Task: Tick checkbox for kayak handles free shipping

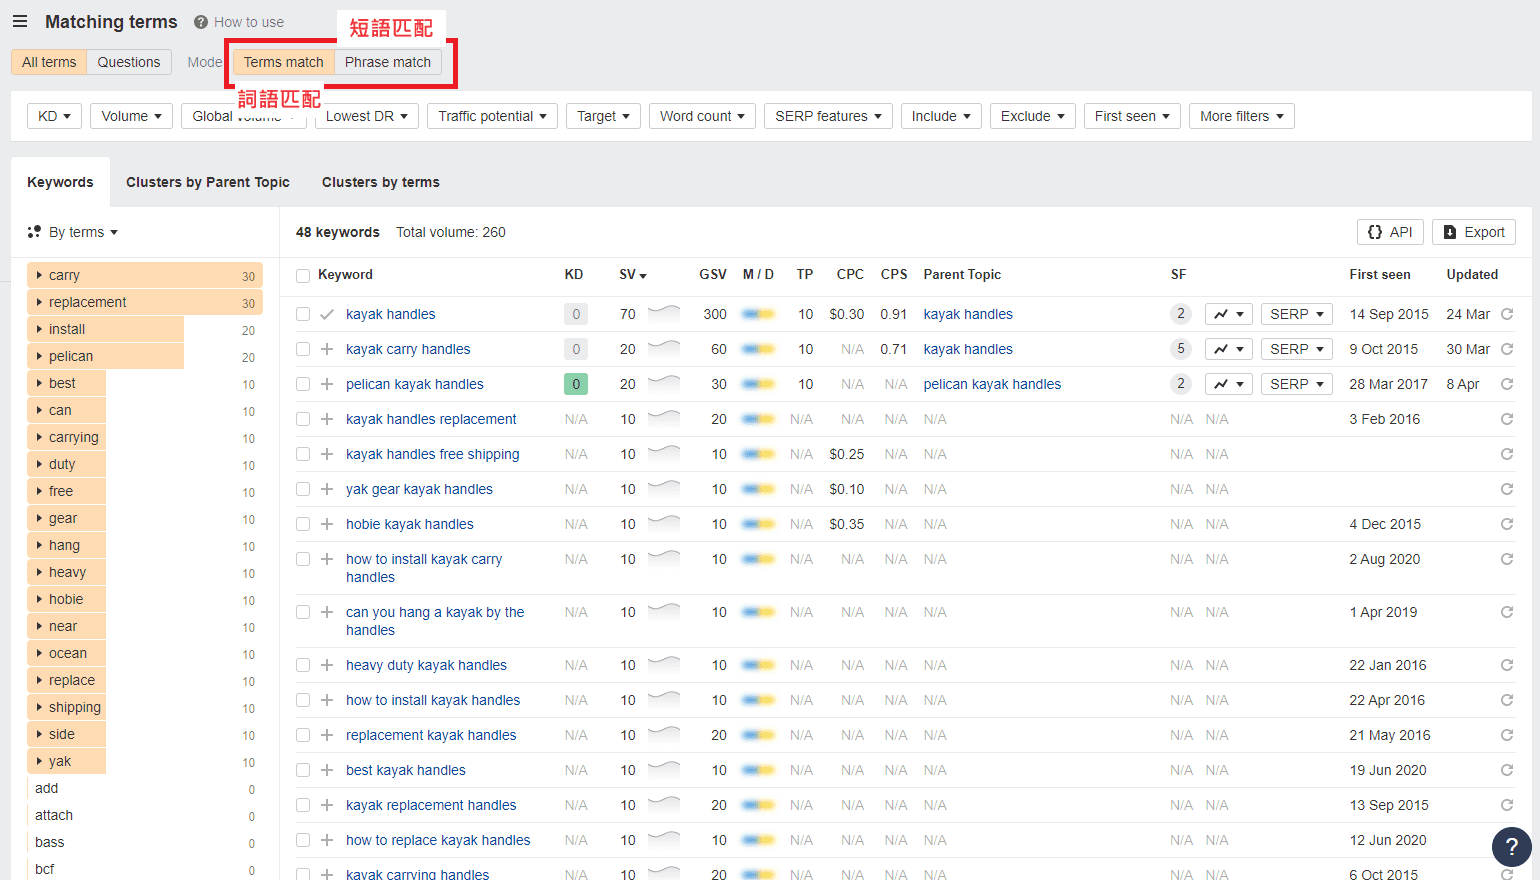Action: pyautogui.click(x=303, y=454)
